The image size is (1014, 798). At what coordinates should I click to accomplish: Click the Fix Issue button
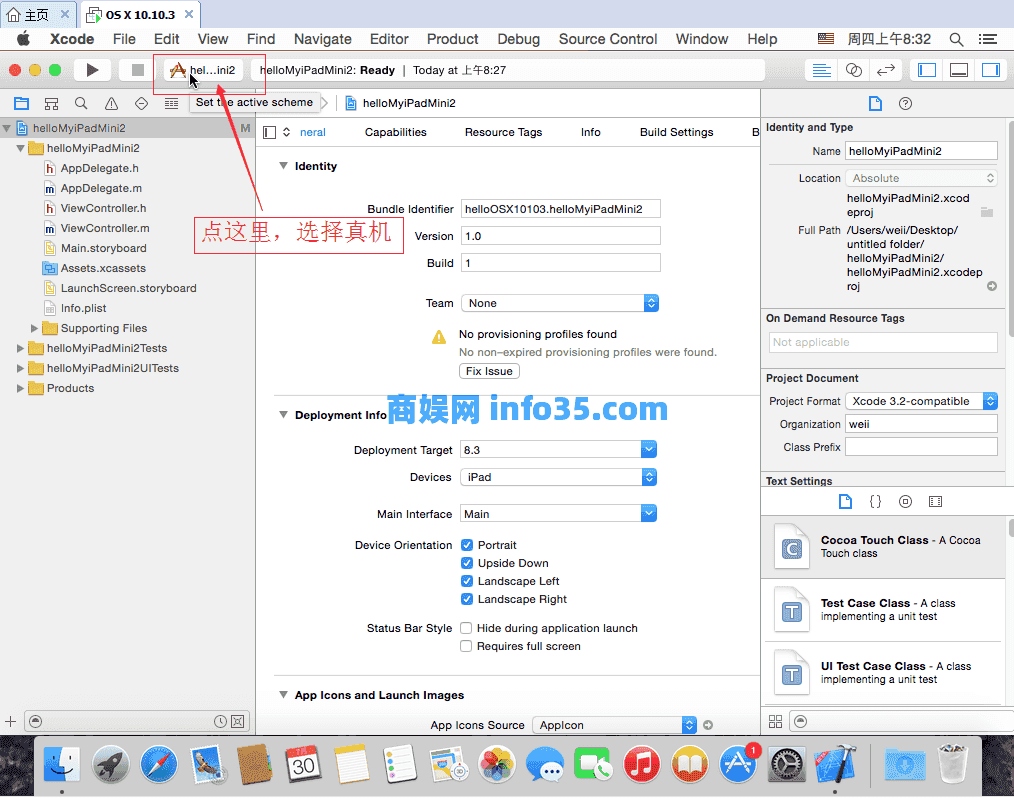(490, 371)
